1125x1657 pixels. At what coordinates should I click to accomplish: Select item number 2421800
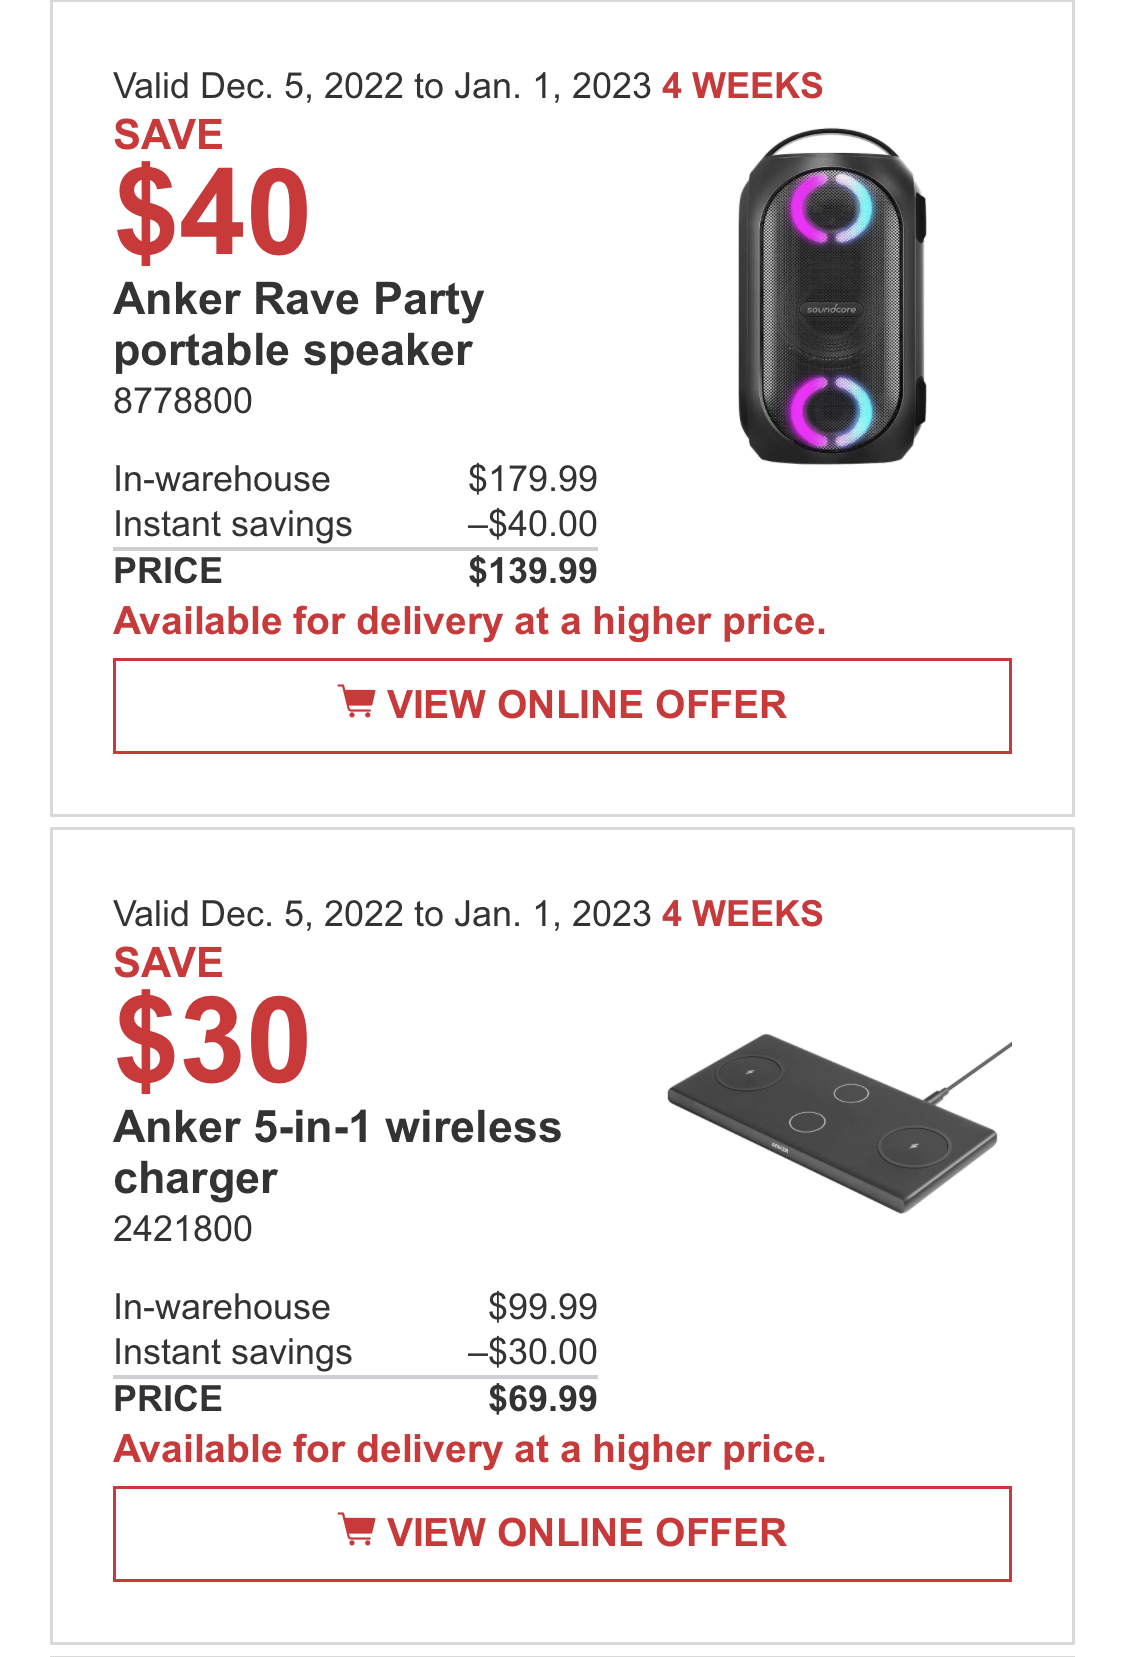point(183,1229)
